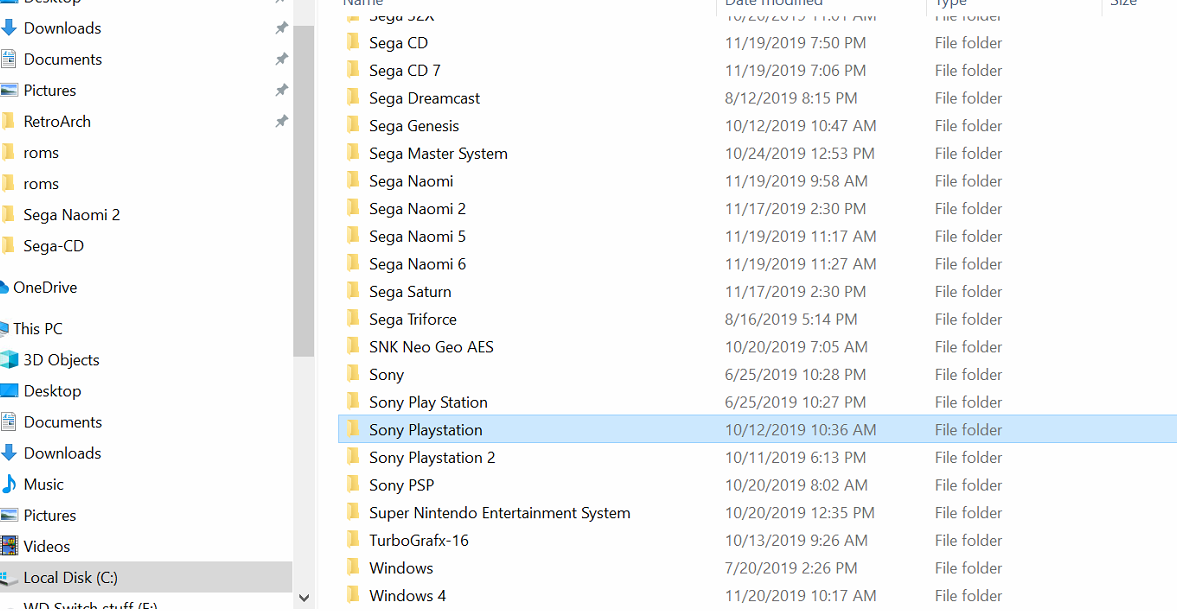Image resolution: width=1177 pixels, height=611 pixels.
Task: Click the Sega Genesis folder icon
Action: point(353,125)
